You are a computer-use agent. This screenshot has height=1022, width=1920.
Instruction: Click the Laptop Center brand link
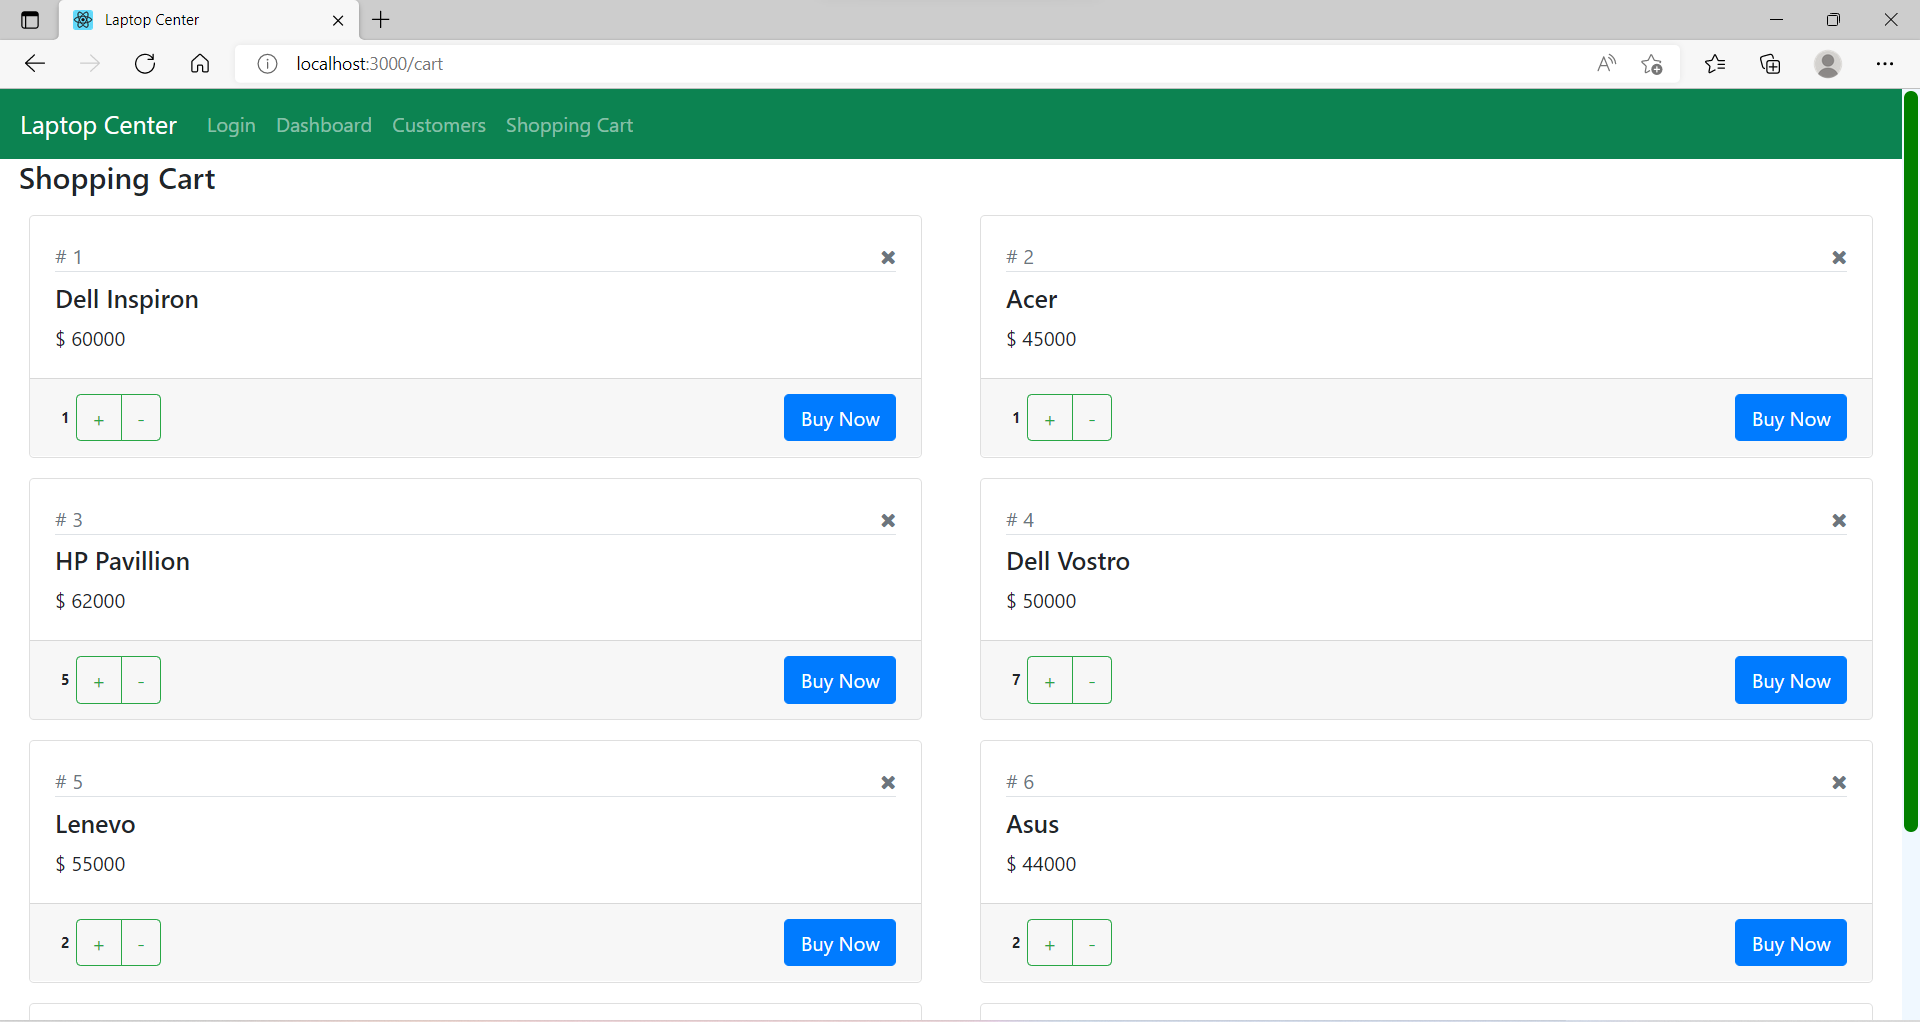click(98, 124)
